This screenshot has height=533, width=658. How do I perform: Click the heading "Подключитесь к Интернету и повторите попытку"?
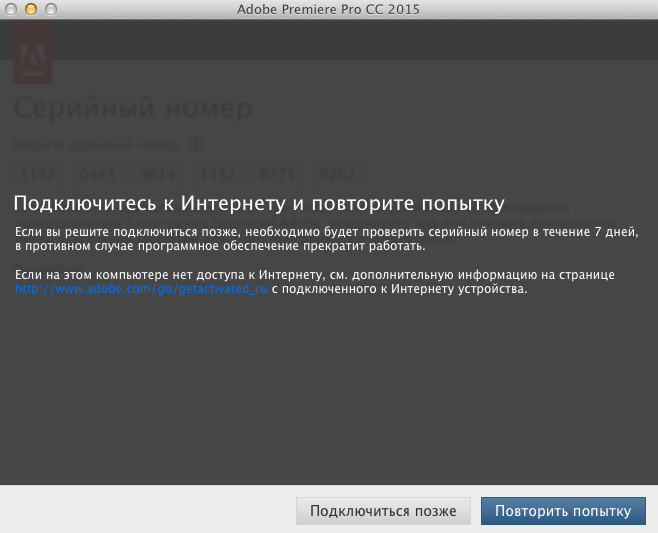click(259, 204)
